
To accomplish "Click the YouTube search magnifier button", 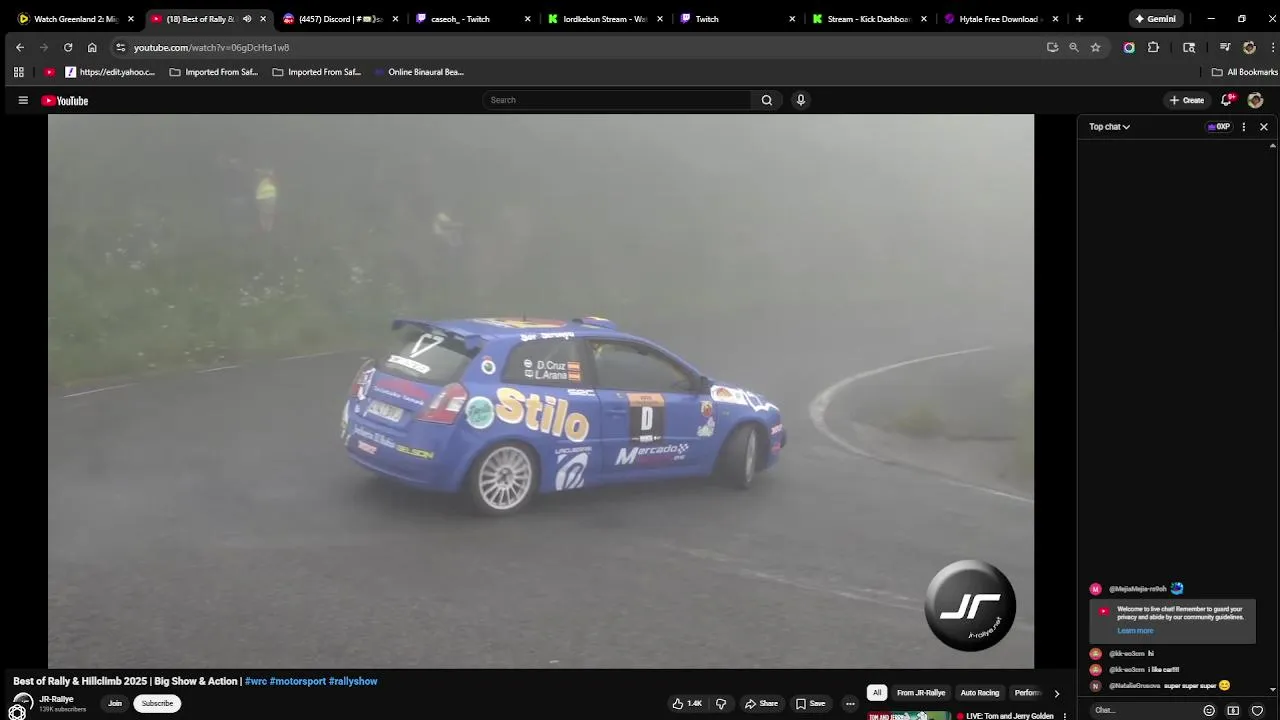I will click(x=767, y=100).
